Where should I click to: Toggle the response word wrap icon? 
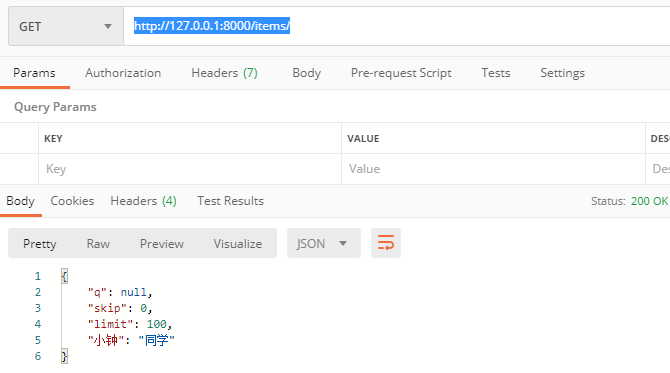coord(385,243)
